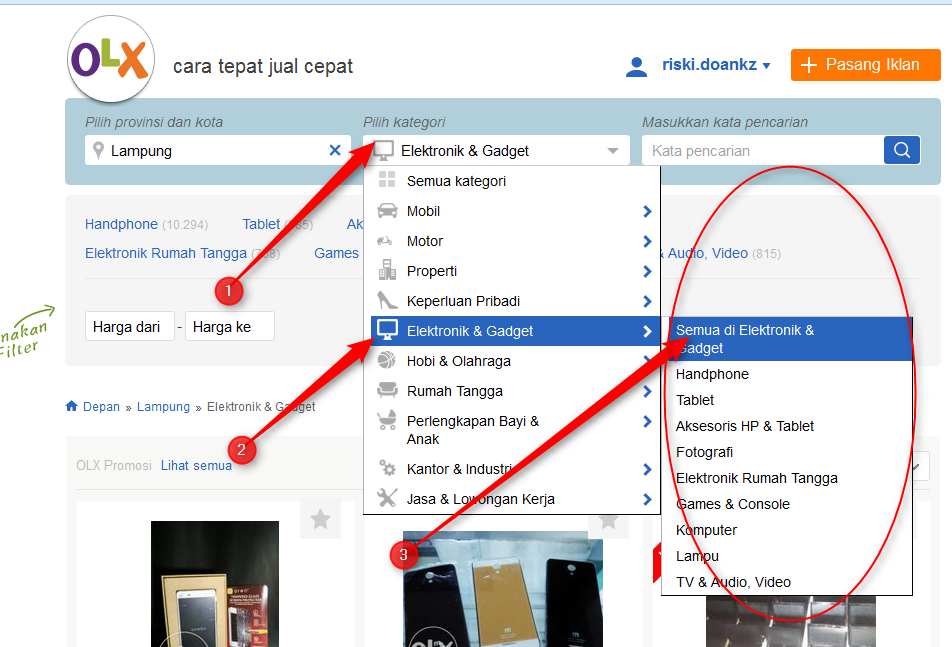
Task: Focus the Harga ke price field
Action: [x=230, y=327]
